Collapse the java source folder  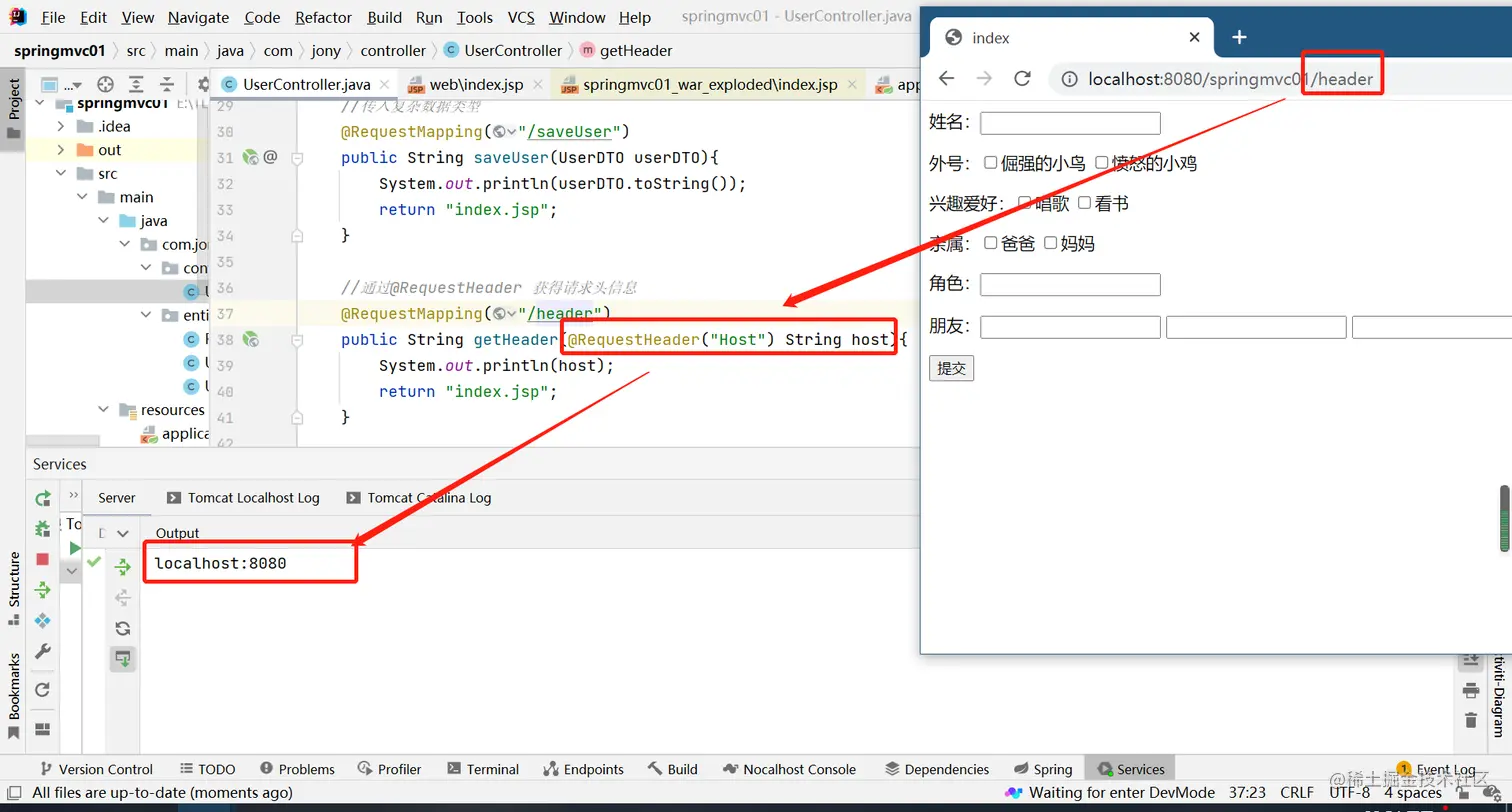[104, 221]
